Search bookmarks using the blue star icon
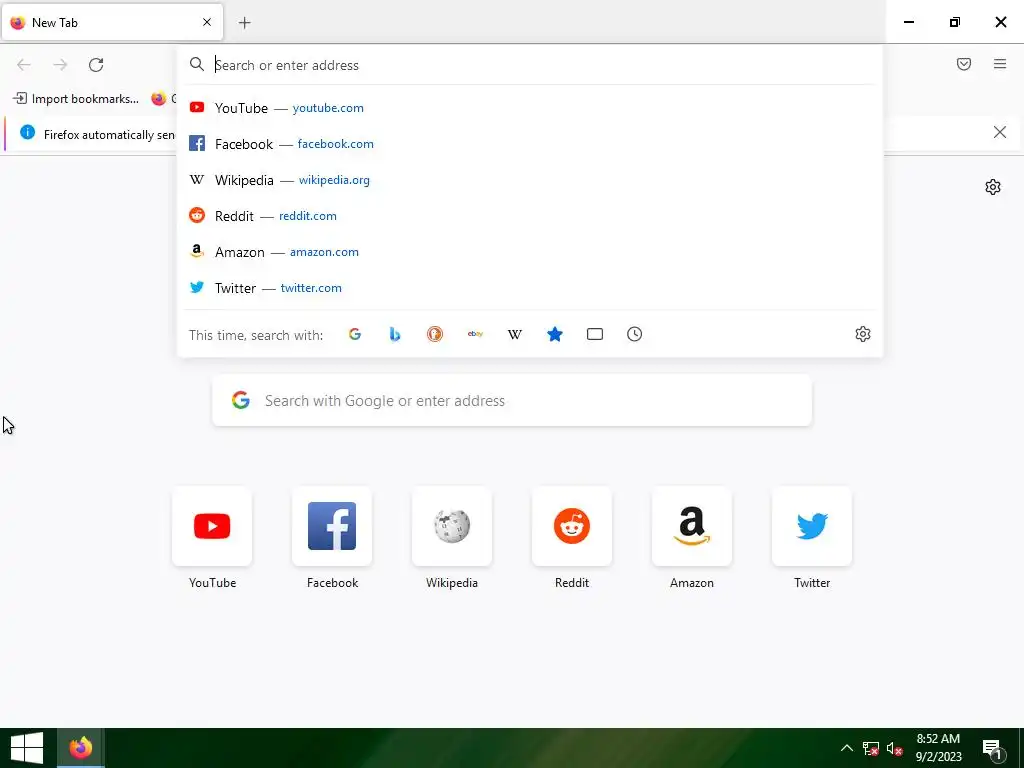This screenshot has height=768, width=1024. 554,334
